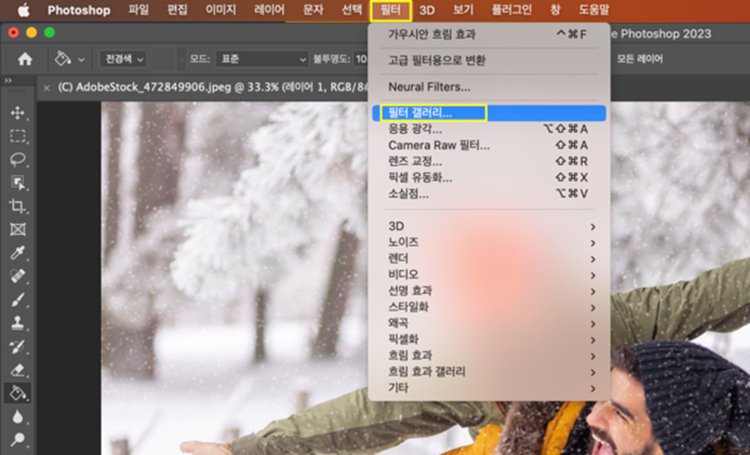This screenshot has width=750, height=455.
Task: Expand the 기타 submenu
Action: [x=489, y=388]
